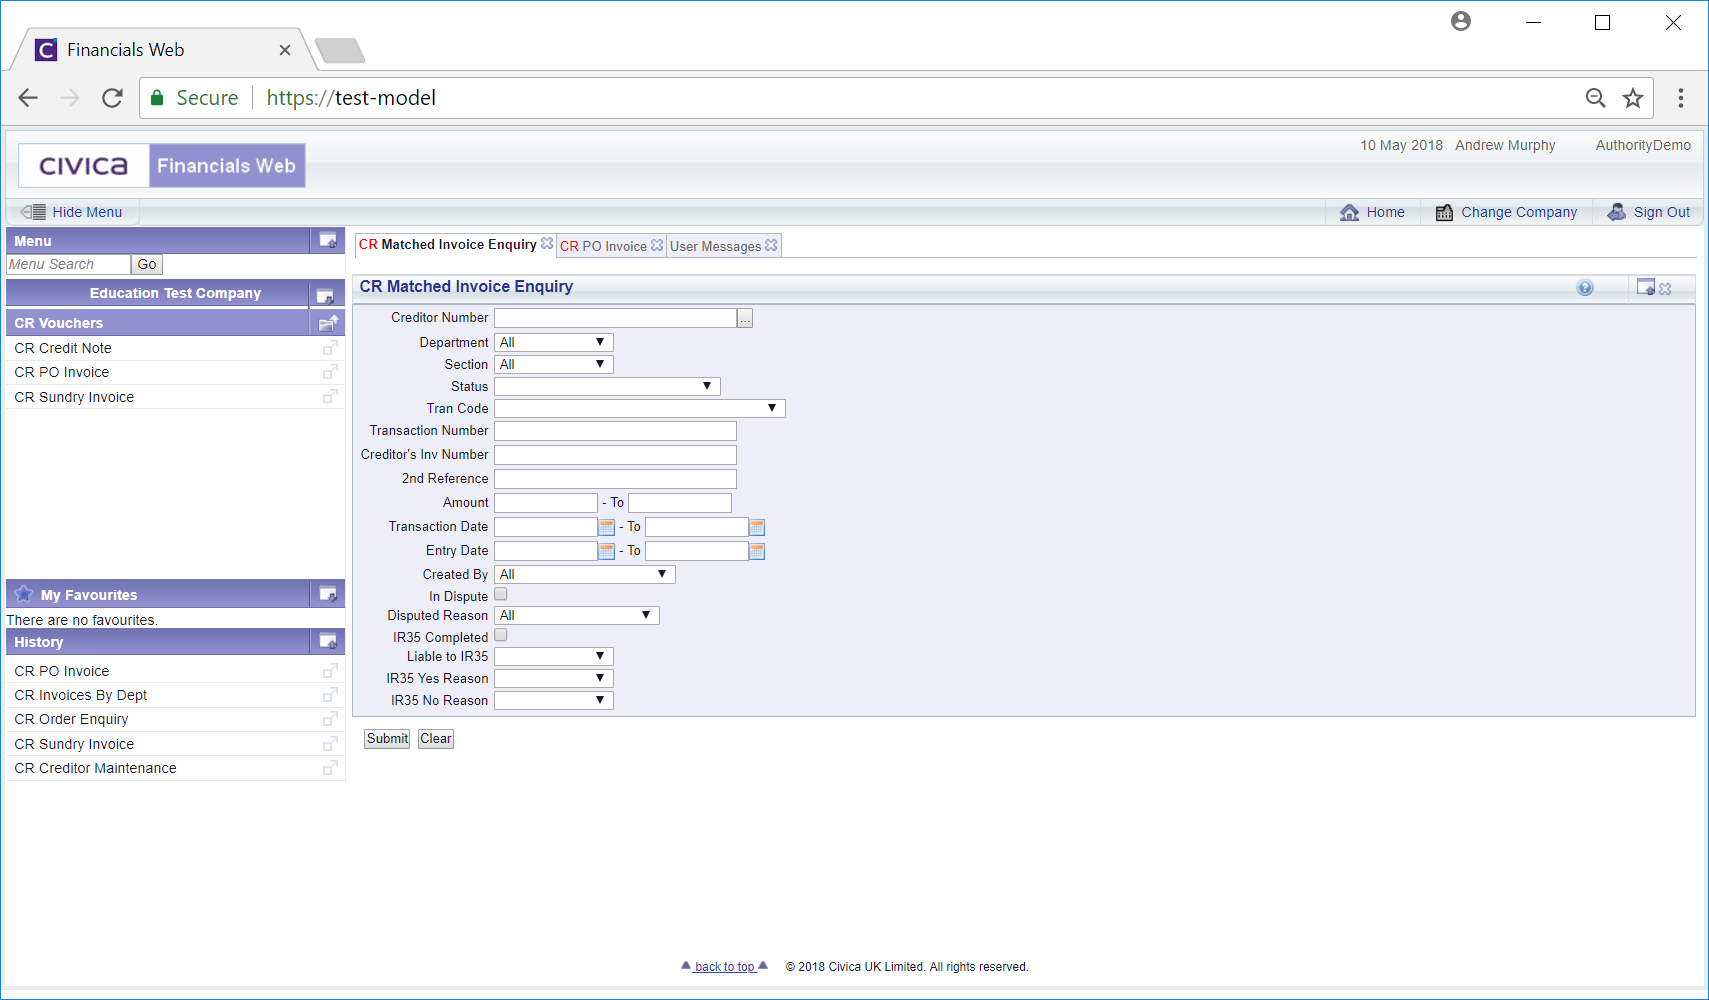Image resolution: width=1709 pixels, height=1000 pixels.
Task: Click the Creditor Number lookup ellipsis button
Action: [x=745, y=319]
